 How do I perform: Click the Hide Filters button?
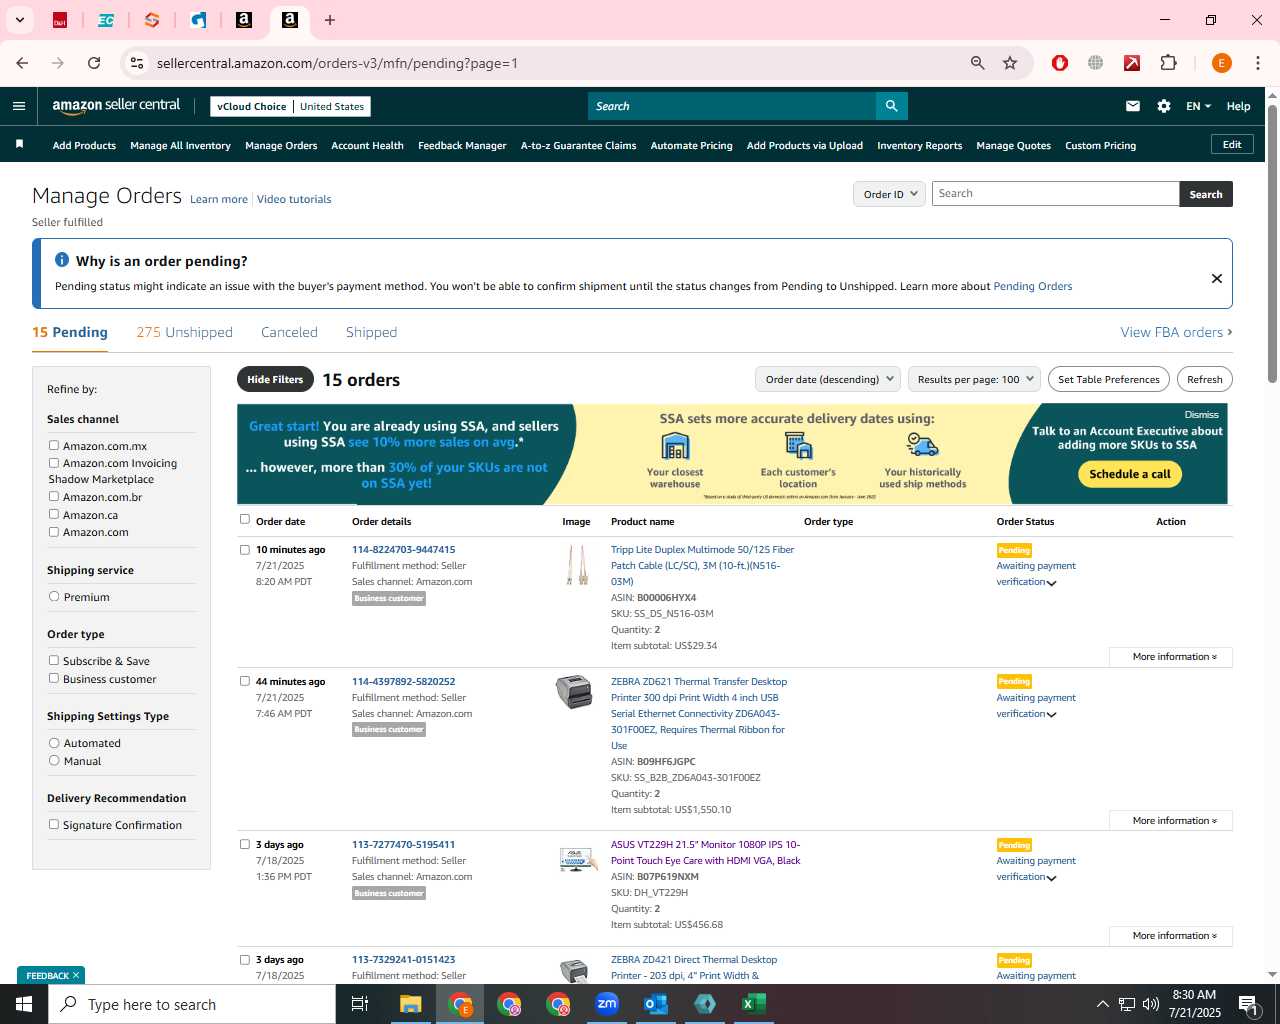275,379
